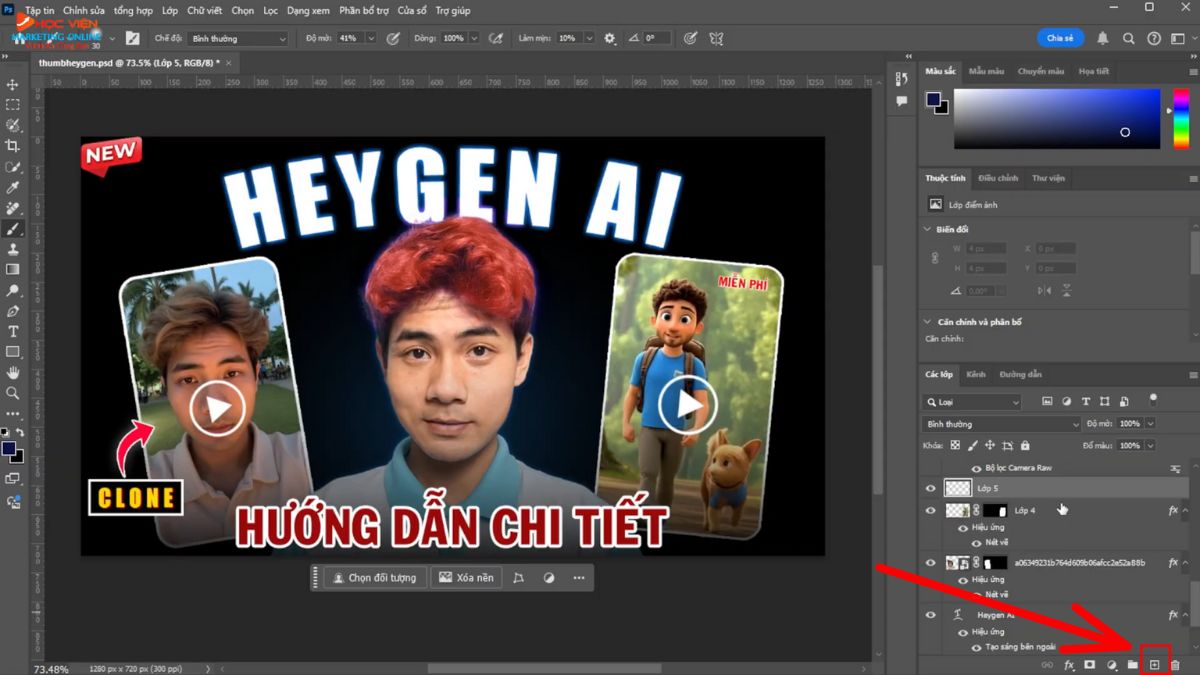Click the color picker field

pyautogui.click(x=1057, y=119)
